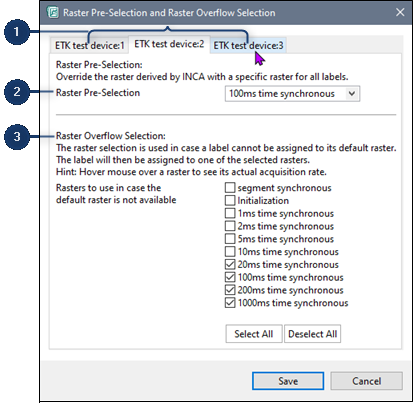Click the INCA dialog title bar icon
This screenshot has width=417, height=405.
53,12
